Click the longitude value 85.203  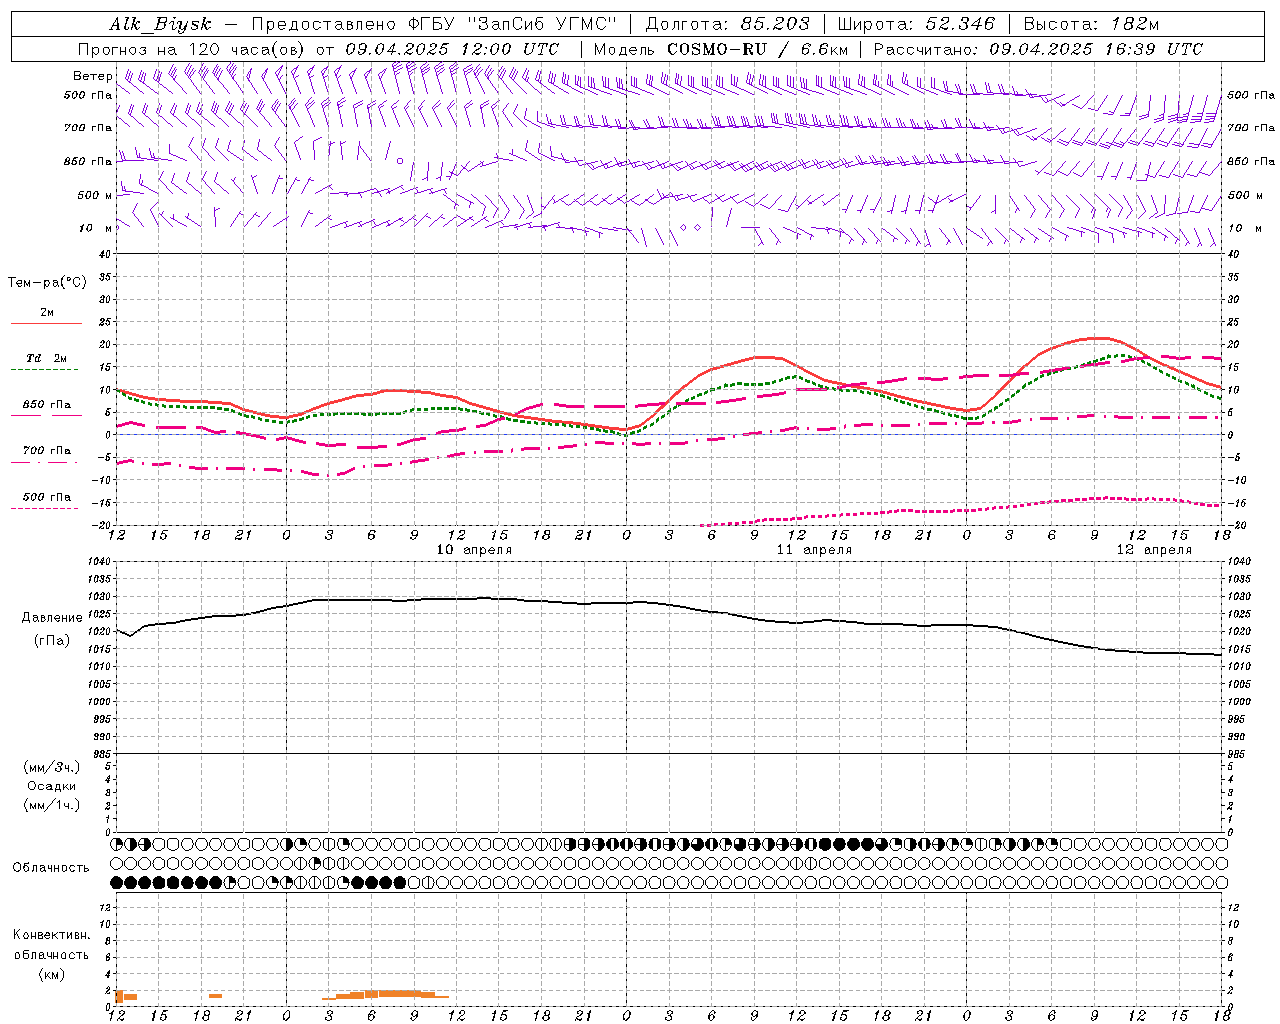(775, 24)
